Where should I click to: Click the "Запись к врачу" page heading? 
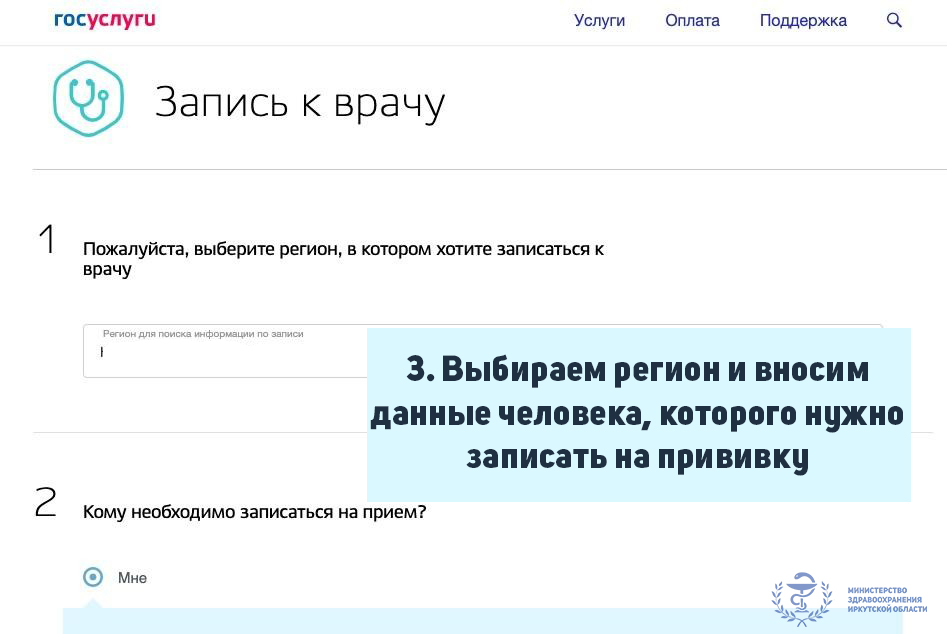(x=299, y=102)
